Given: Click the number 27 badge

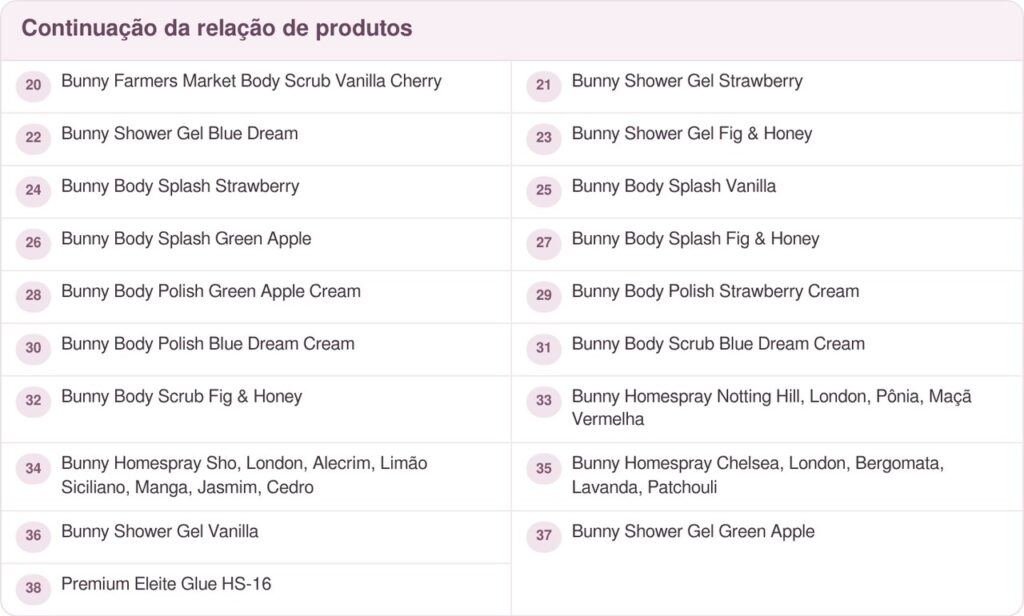Looking at the screenshot, I should pyautogui.click(x=544, y=242).
